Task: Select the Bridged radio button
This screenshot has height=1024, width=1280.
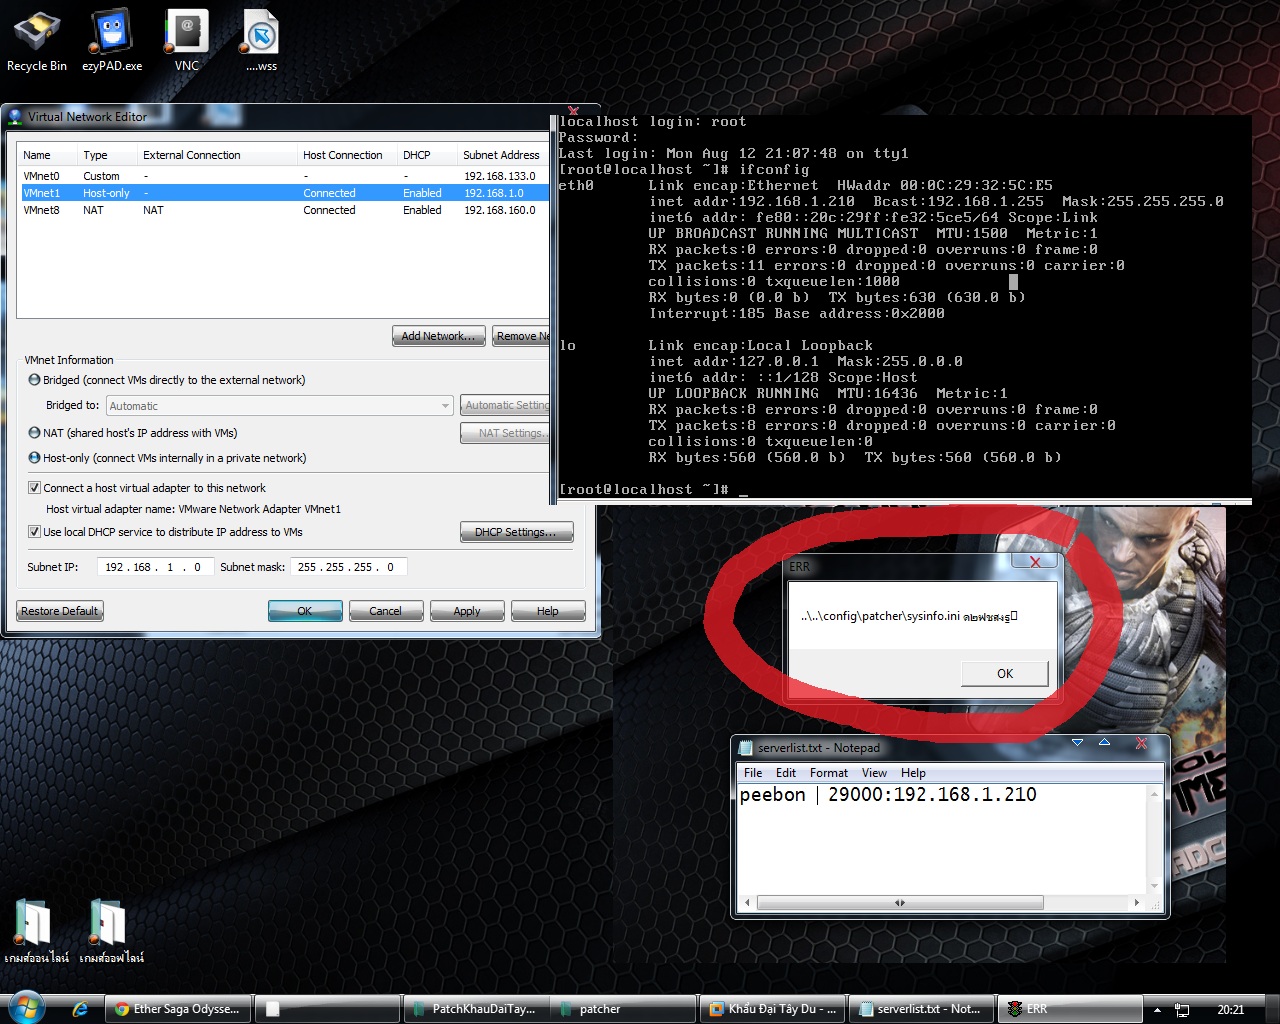Action: pos(34,380)
